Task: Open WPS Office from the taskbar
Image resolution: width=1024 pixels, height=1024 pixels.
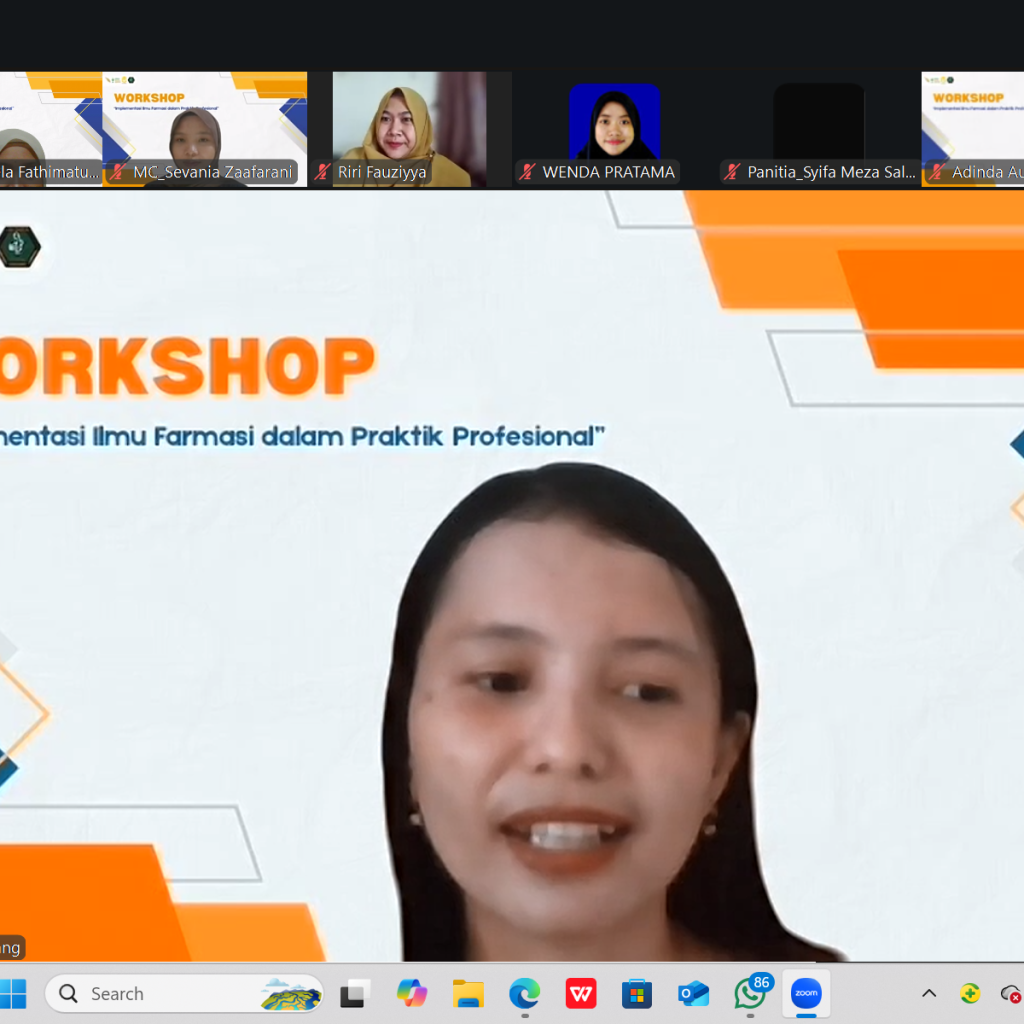Action: coord(581,994)
